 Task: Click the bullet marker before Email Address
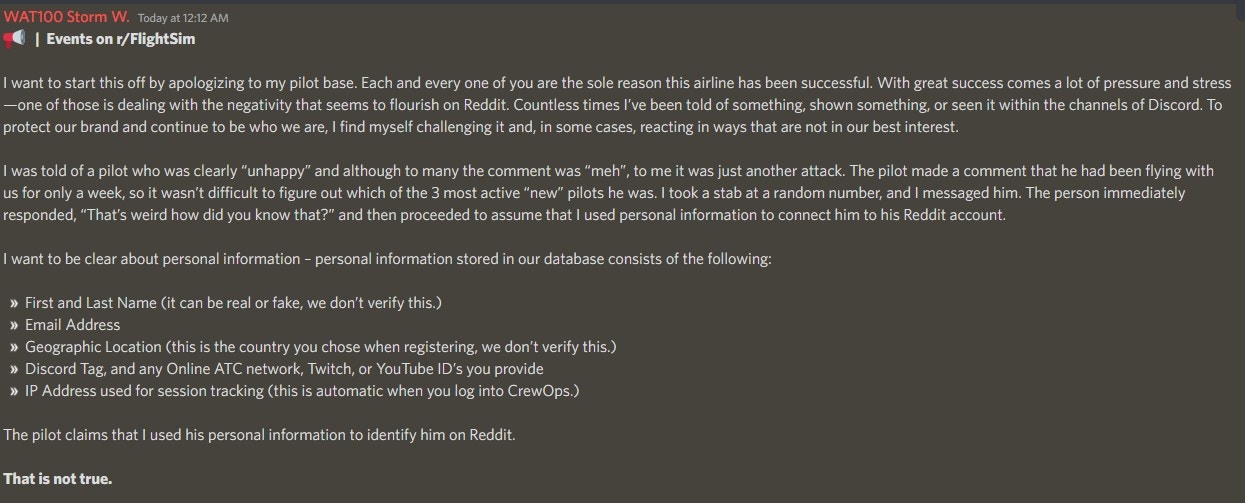pos(14,325)
